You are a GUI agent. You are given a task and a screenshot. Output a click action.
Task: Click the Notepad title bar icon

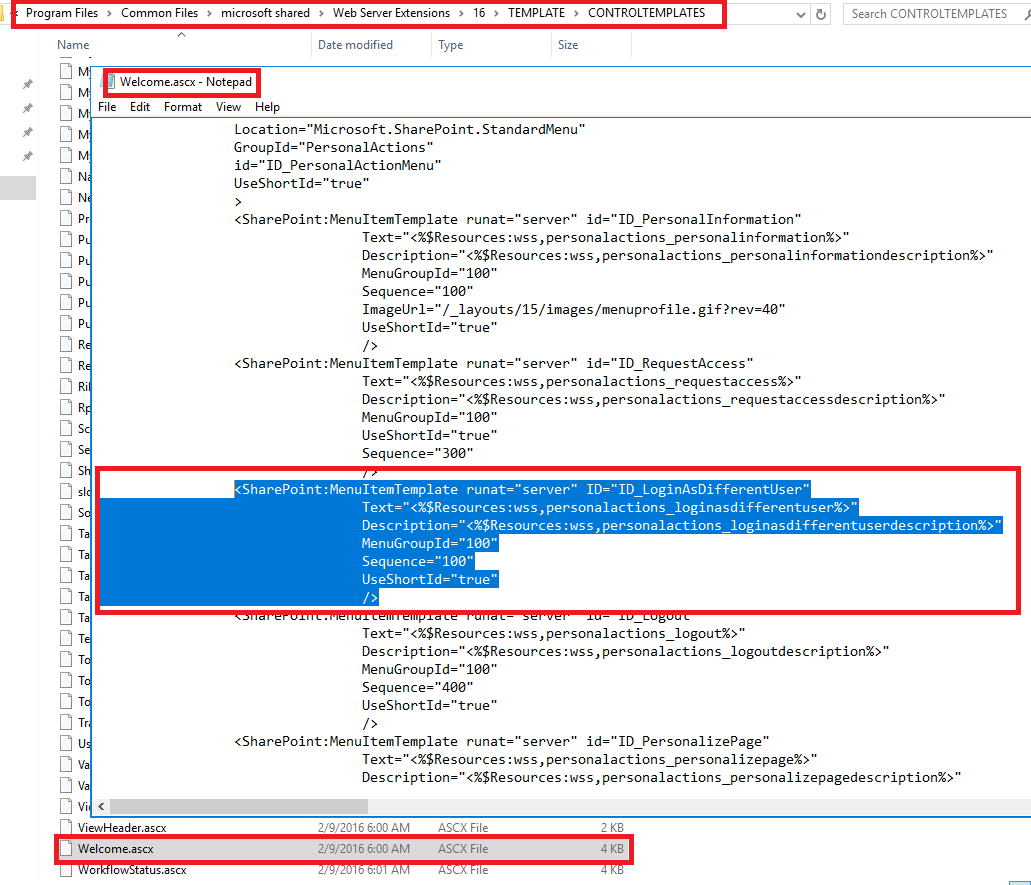click(110, 82)
